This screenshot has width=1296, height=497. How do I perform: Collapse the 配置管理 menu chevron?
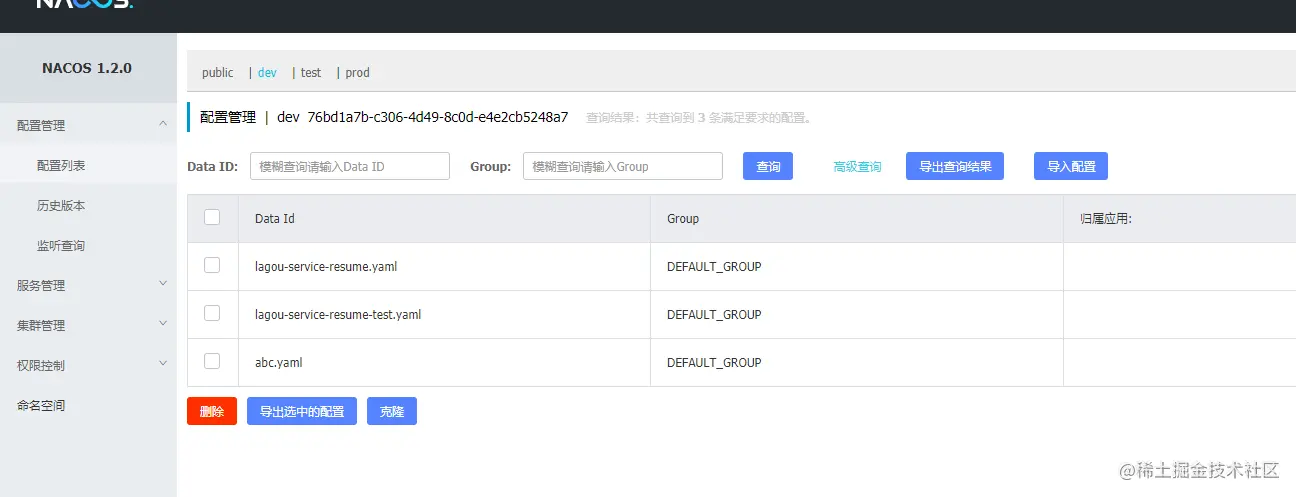pyautogui.click(x=163, y=124)
